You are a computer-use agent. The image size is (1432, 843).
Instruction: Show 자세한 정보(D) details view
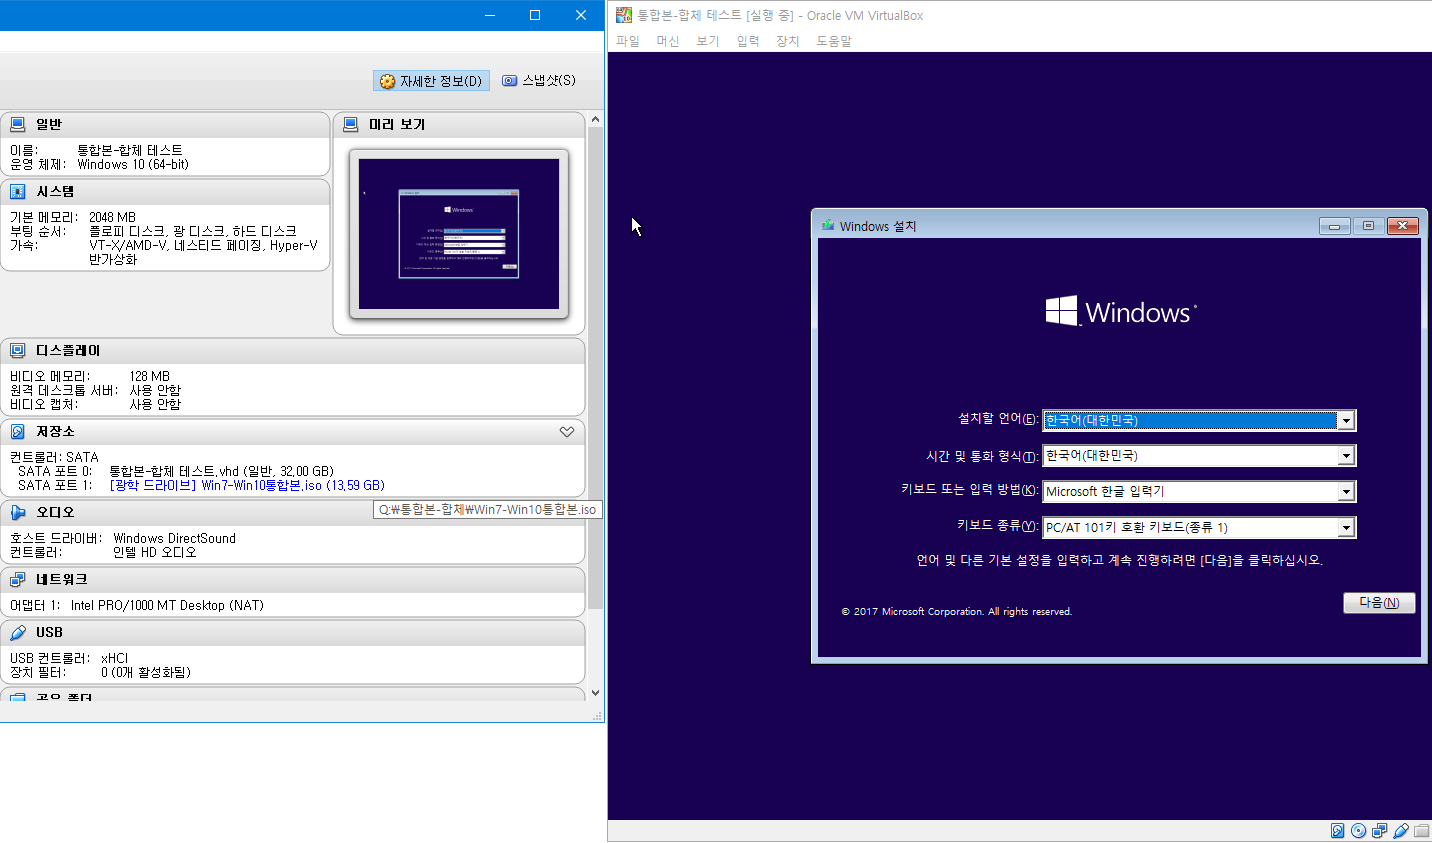click(x=431, y=81)
